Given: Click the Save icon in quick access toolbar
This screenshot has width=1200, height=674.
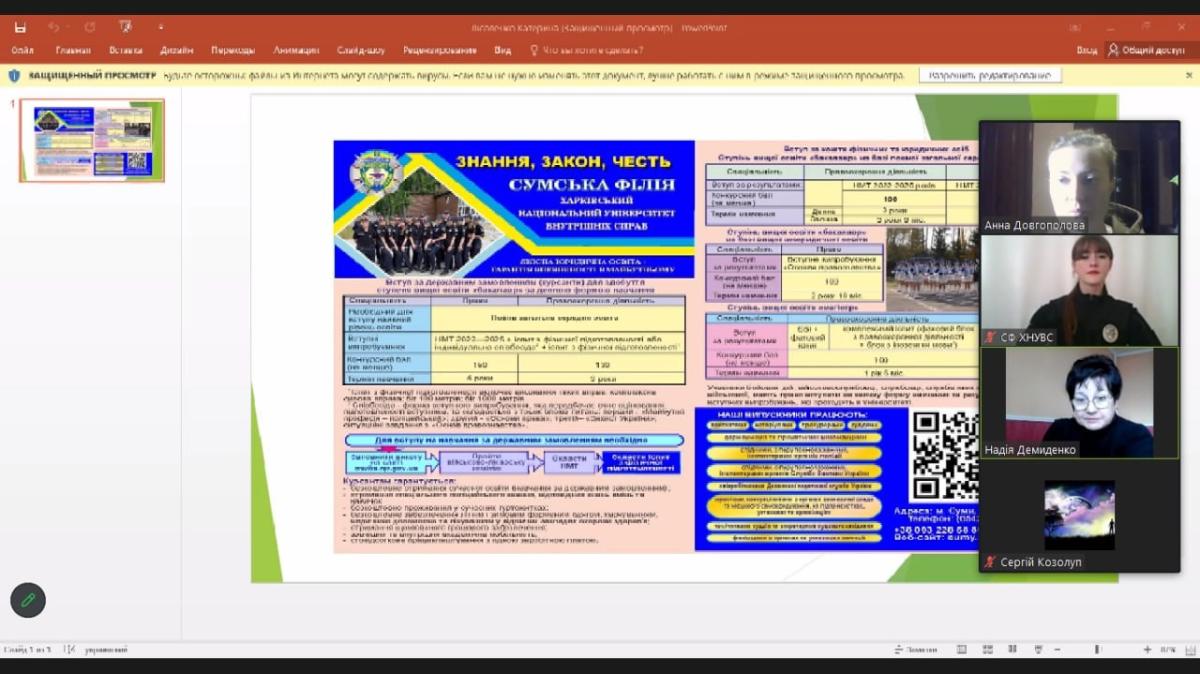Looking at the screenshot, I should click(20, 27).
